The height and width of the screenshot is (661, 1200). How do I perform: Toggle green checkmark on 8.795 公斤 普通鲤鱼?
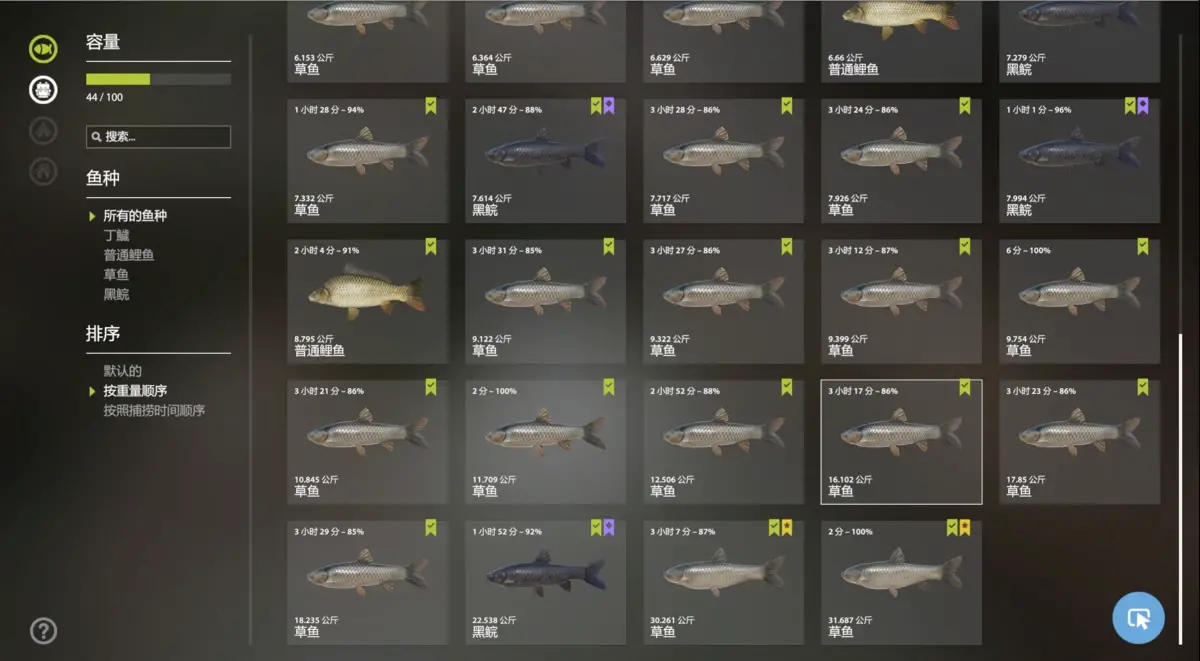click(431, 246)
